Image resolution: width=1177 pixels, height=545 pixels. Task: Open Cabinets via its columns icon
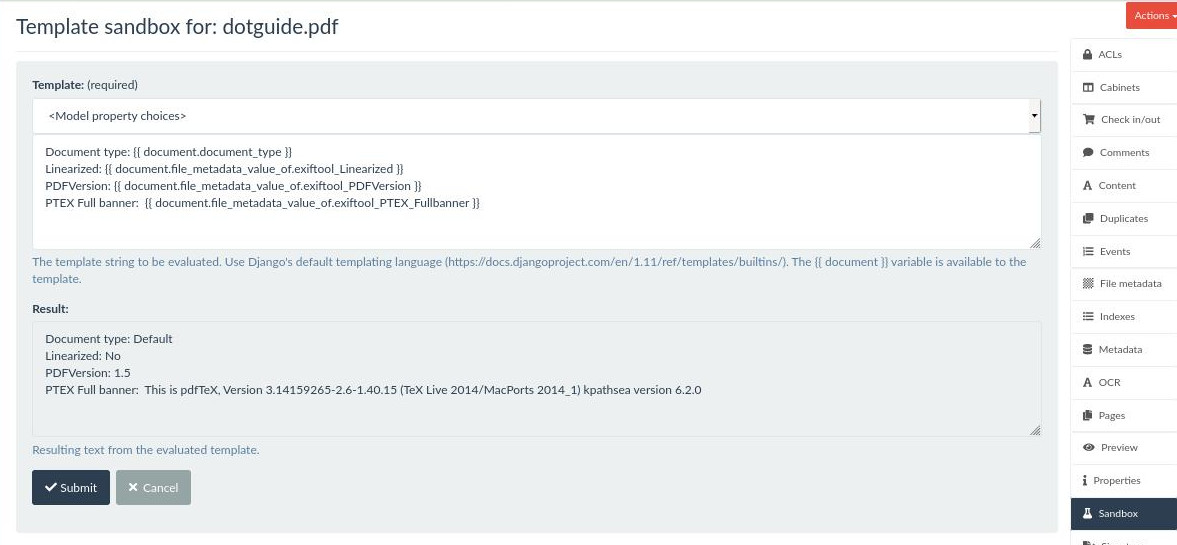coord(1088,88)
